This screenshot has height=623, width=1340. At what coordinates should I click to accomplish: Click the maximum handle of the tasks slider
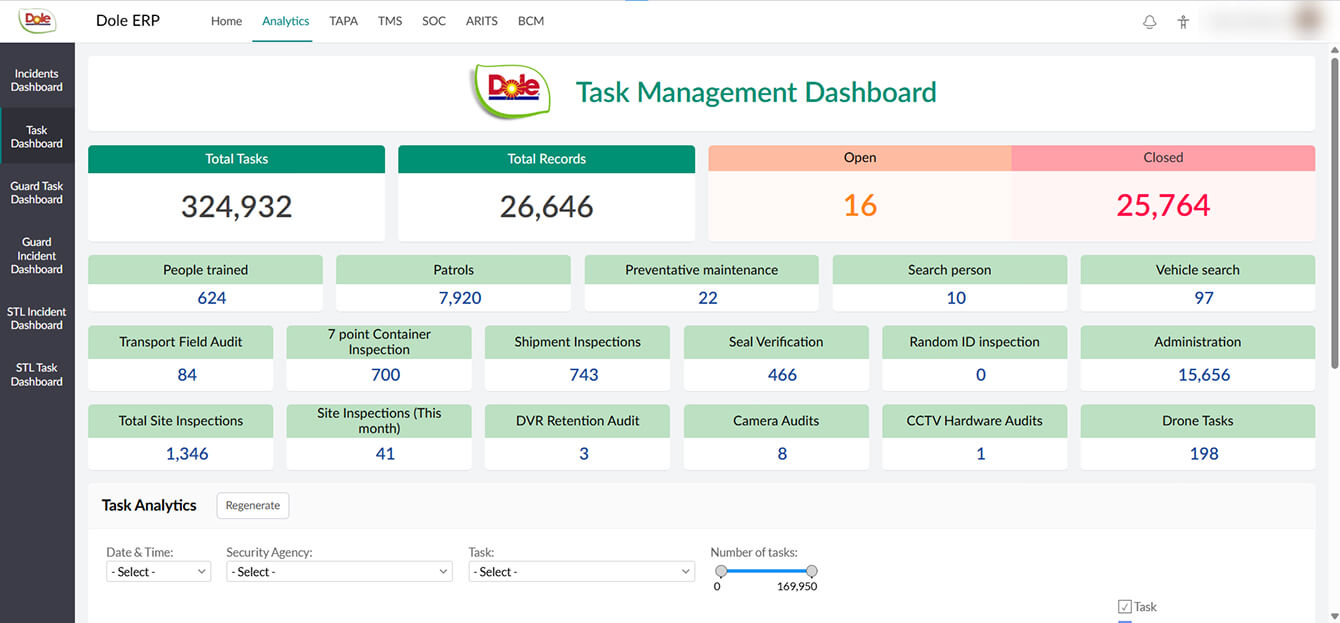pyautogui.click(x=812, y=571)
